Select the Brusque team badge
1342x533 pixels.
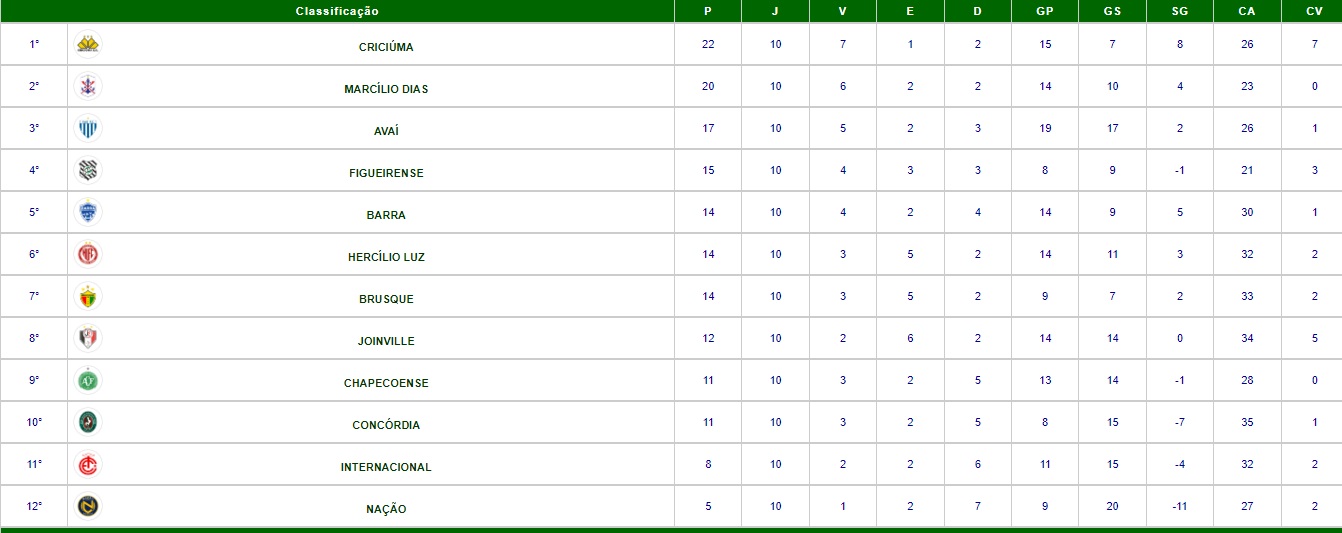coord(89,297)
